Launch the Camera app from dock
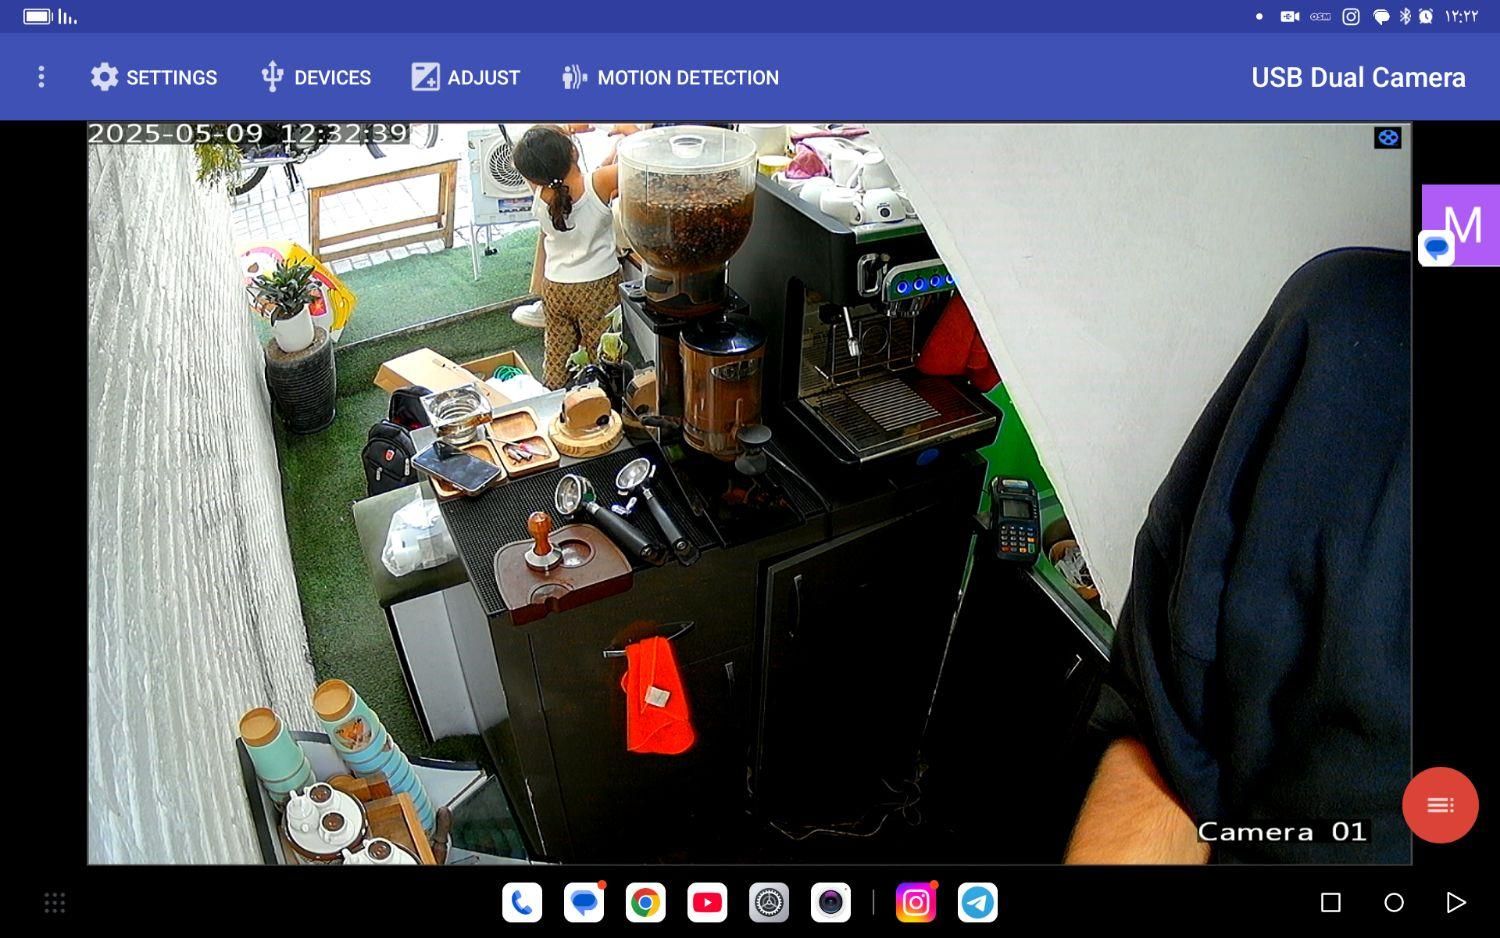This screenshot has height=938, width=1500. coord(831,903)
